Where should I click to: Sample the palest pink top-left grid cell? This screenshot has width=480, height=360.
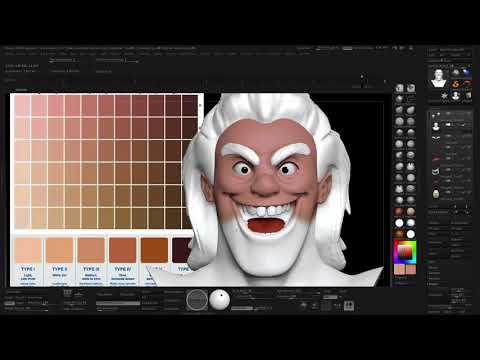pos(22,105)
